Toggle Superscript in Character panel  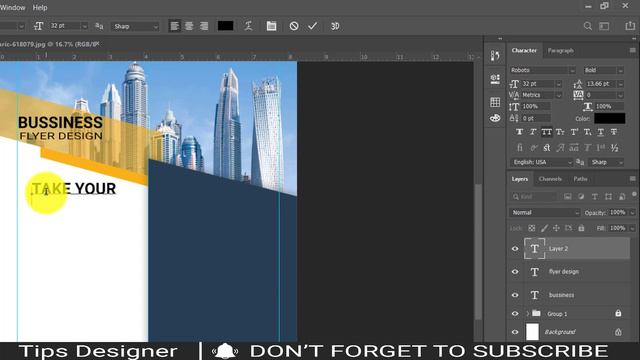coord(574,132)
